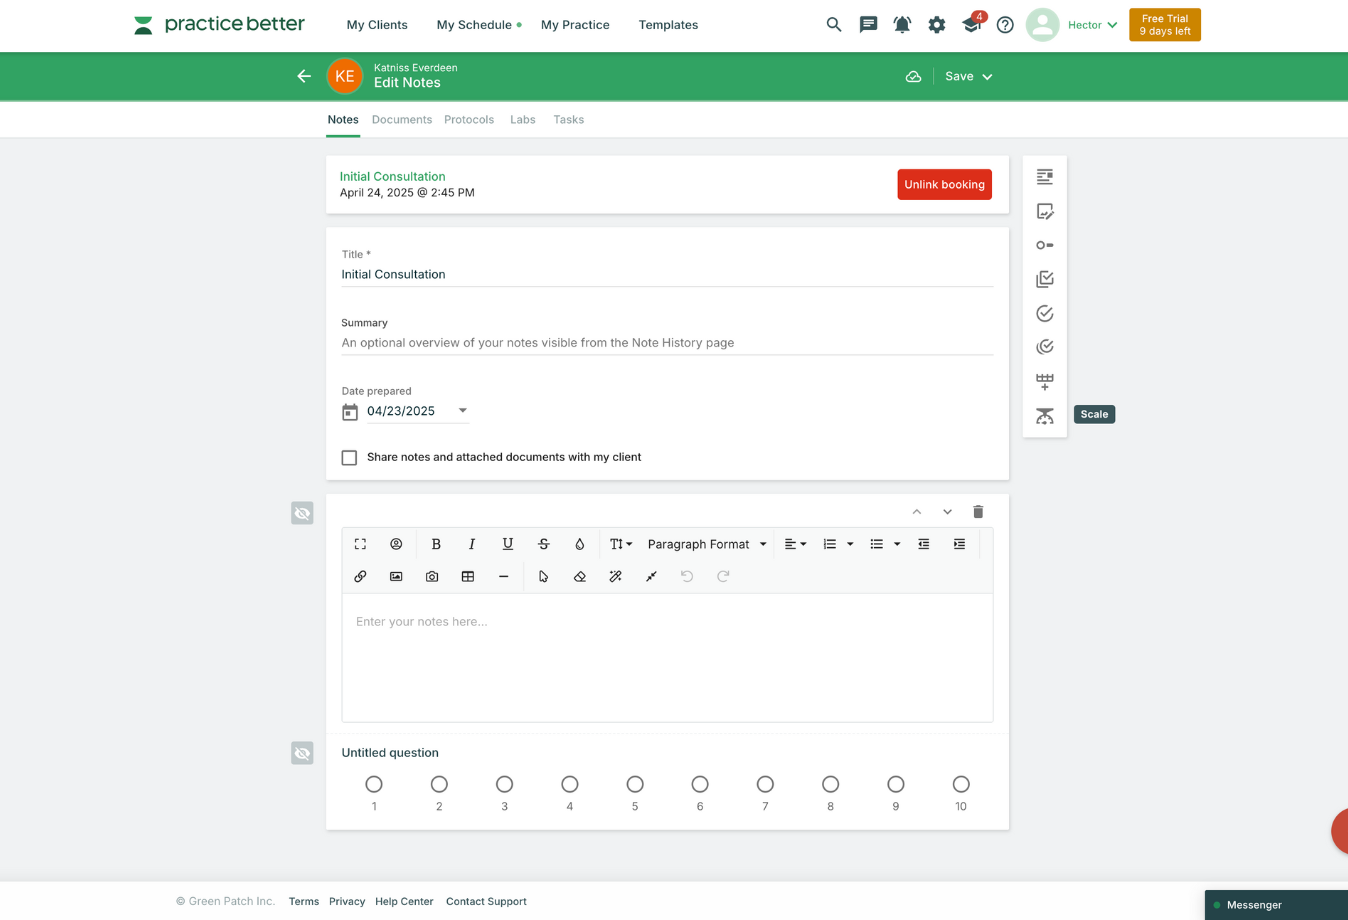Insert client placeholder using the person icon

click(396, 544)
